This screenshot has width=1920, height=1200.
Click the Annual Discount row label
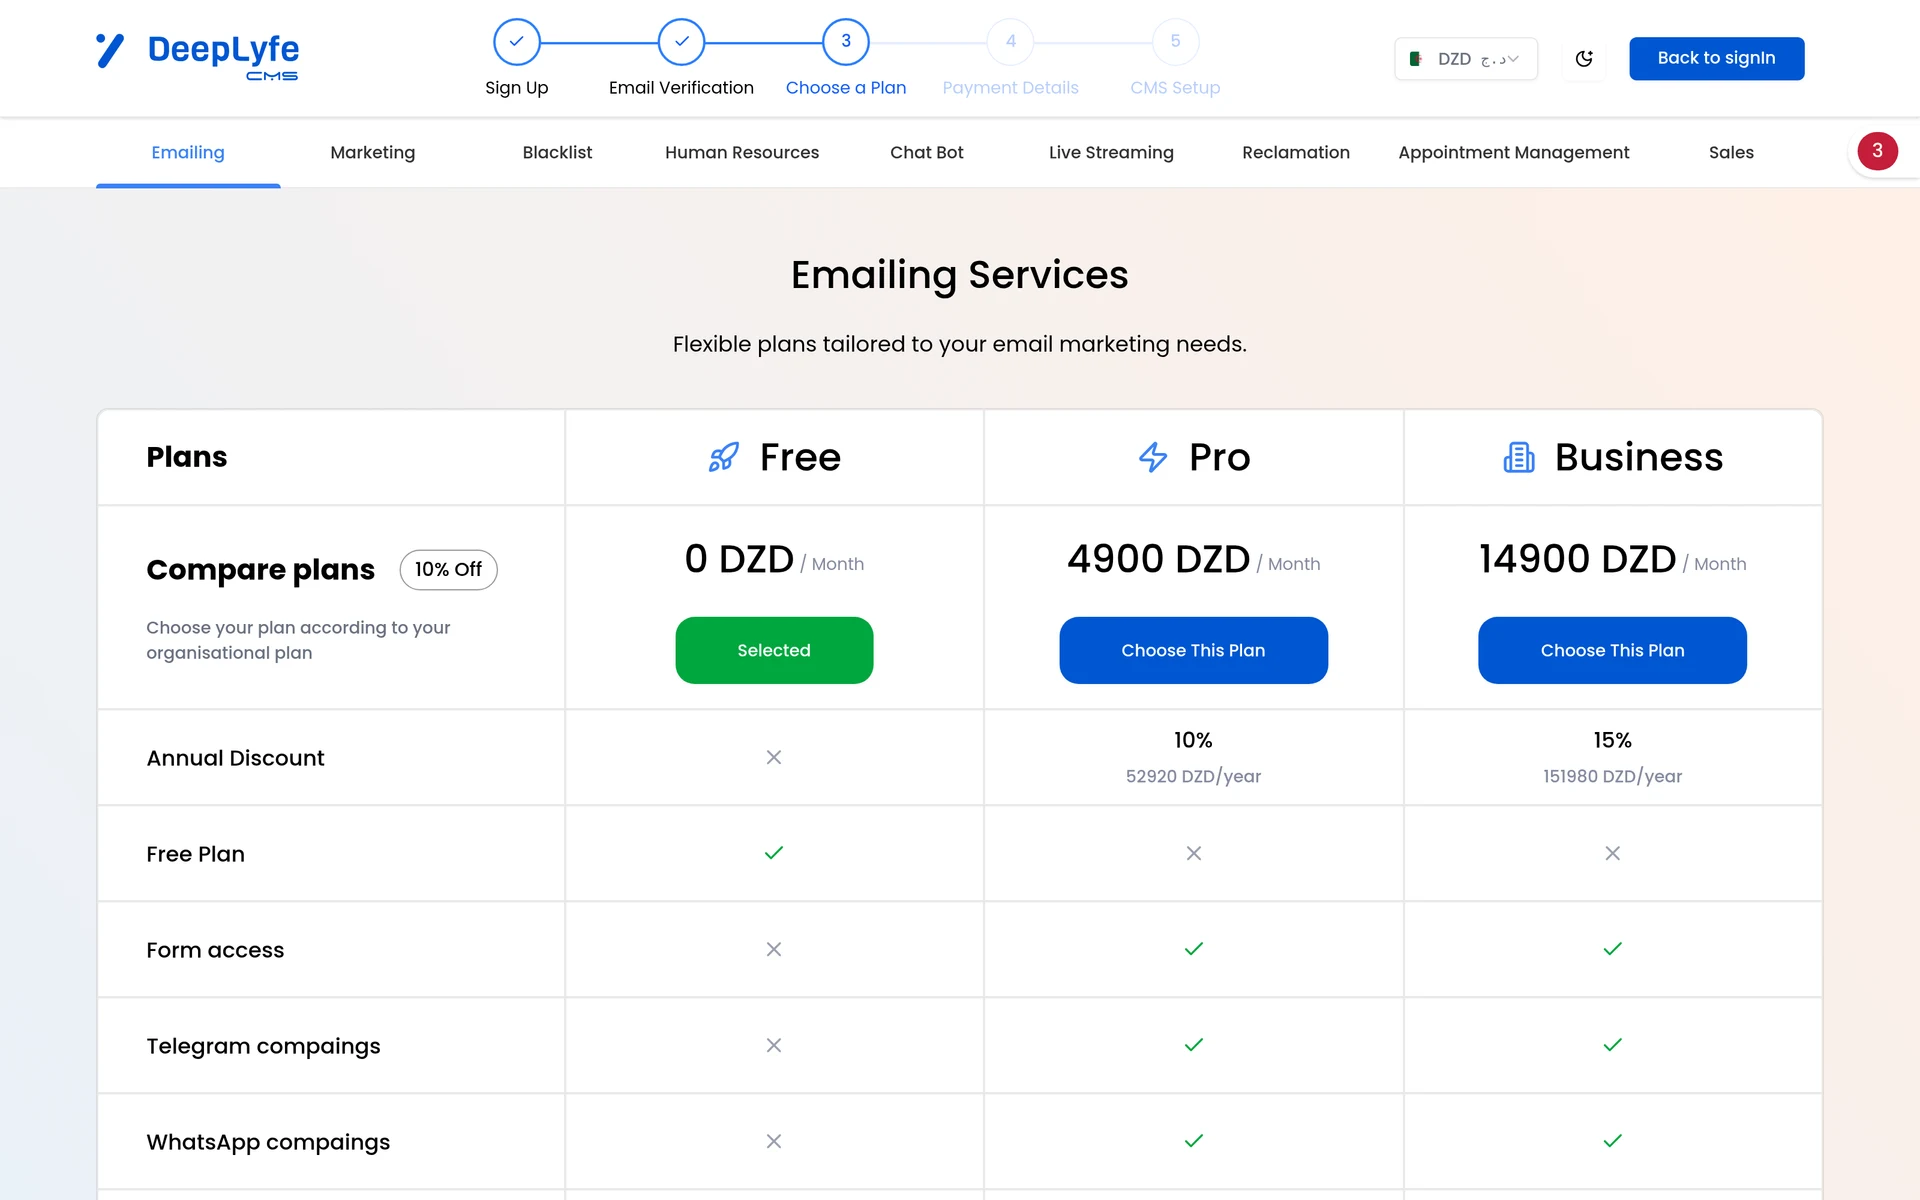point(235,758)
